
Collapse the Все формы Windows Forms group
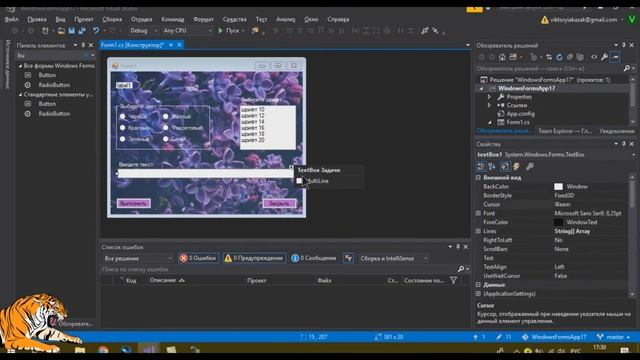[20, 66]
